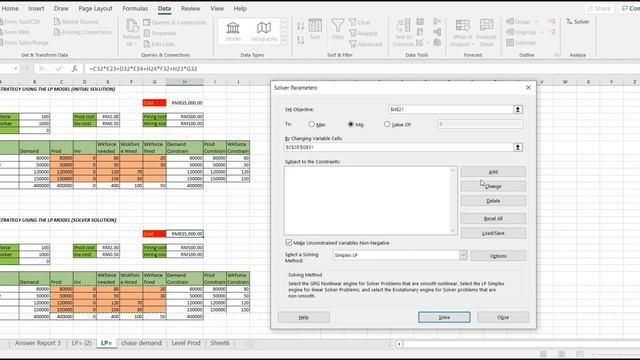Click the Clear filter icon
Viewport: 640px width, 360px height.
pos(353,22)
